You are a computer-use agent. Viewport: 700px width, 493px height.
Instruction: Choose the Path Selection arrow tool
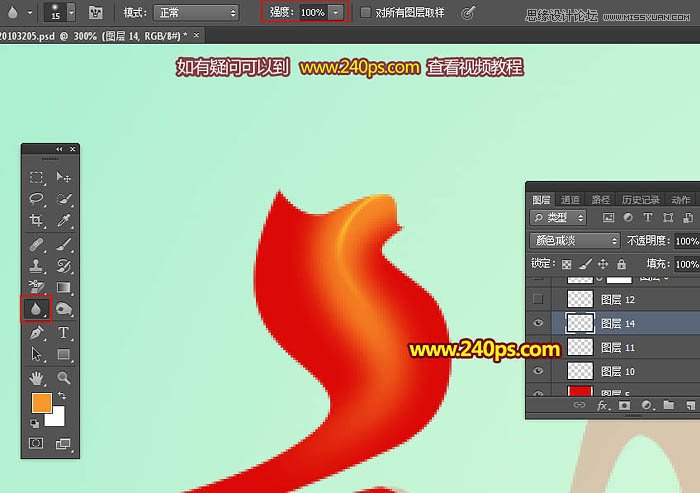click(x=36, y=354)
